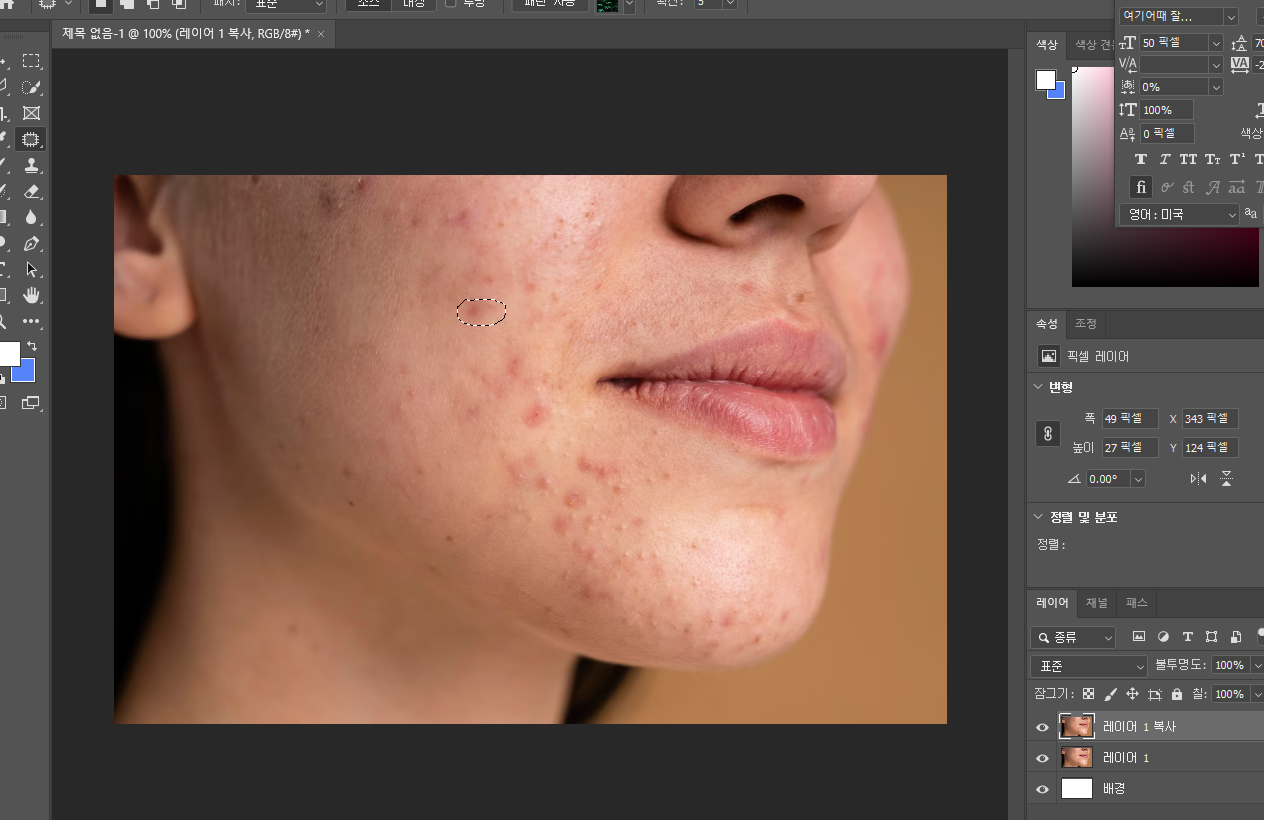This screenshot has height=820, width=1264.
Task: Toggle Faux Italic in Character panel
Action: coord(1165,160)
